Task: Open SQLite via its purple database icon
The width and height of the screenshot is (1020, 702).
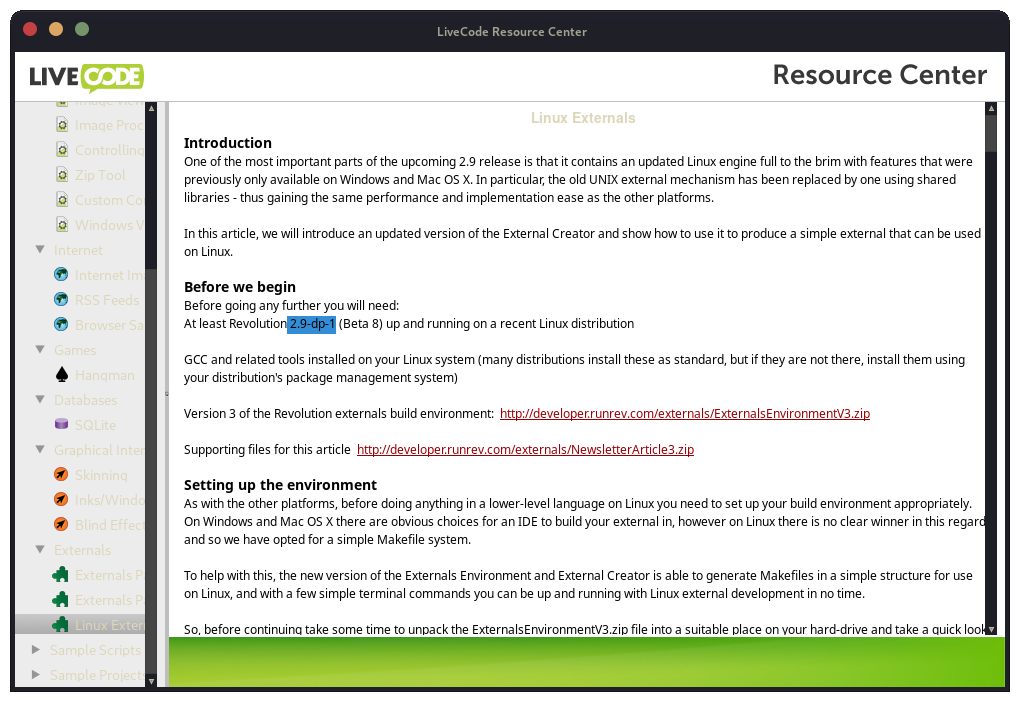Action: tap(61, 424)
